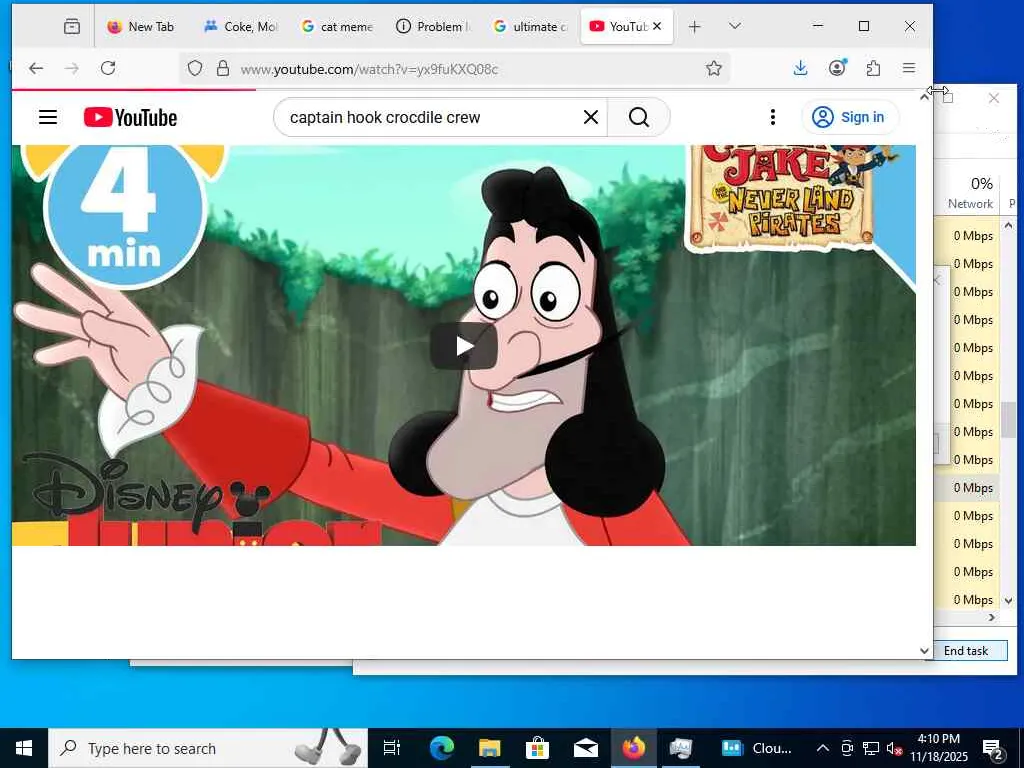The width and height of the screenshot is (1024, 768).
Task: Open the tracking protection shield icon
Action: [195, 68]
